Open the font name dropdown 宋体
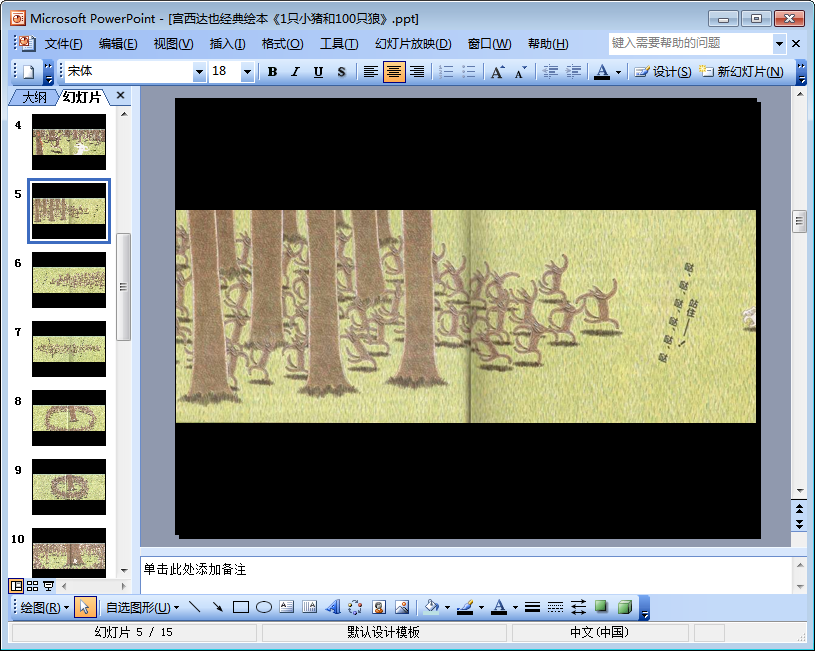Screen dimensions: 815x651 pyautogui.click(x=200, y=72)
